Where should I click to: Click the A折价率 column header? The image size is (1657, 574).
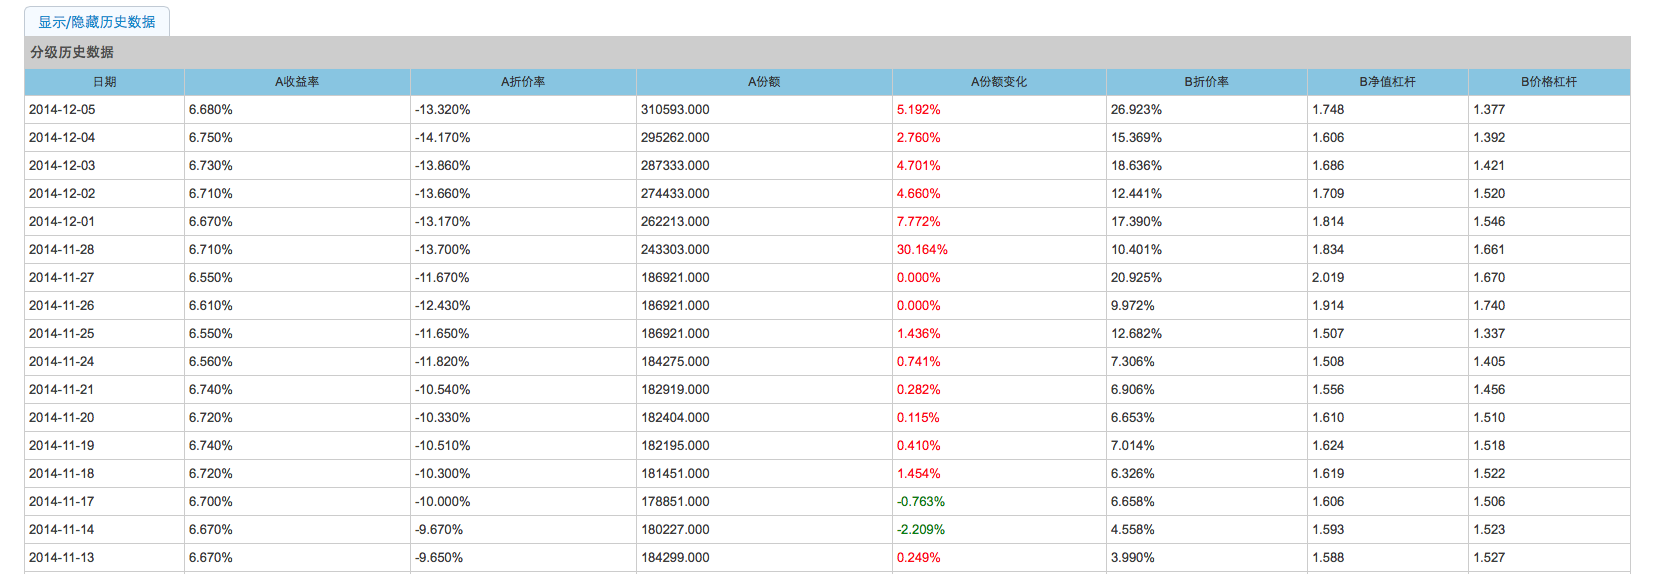tap(523, 82)
